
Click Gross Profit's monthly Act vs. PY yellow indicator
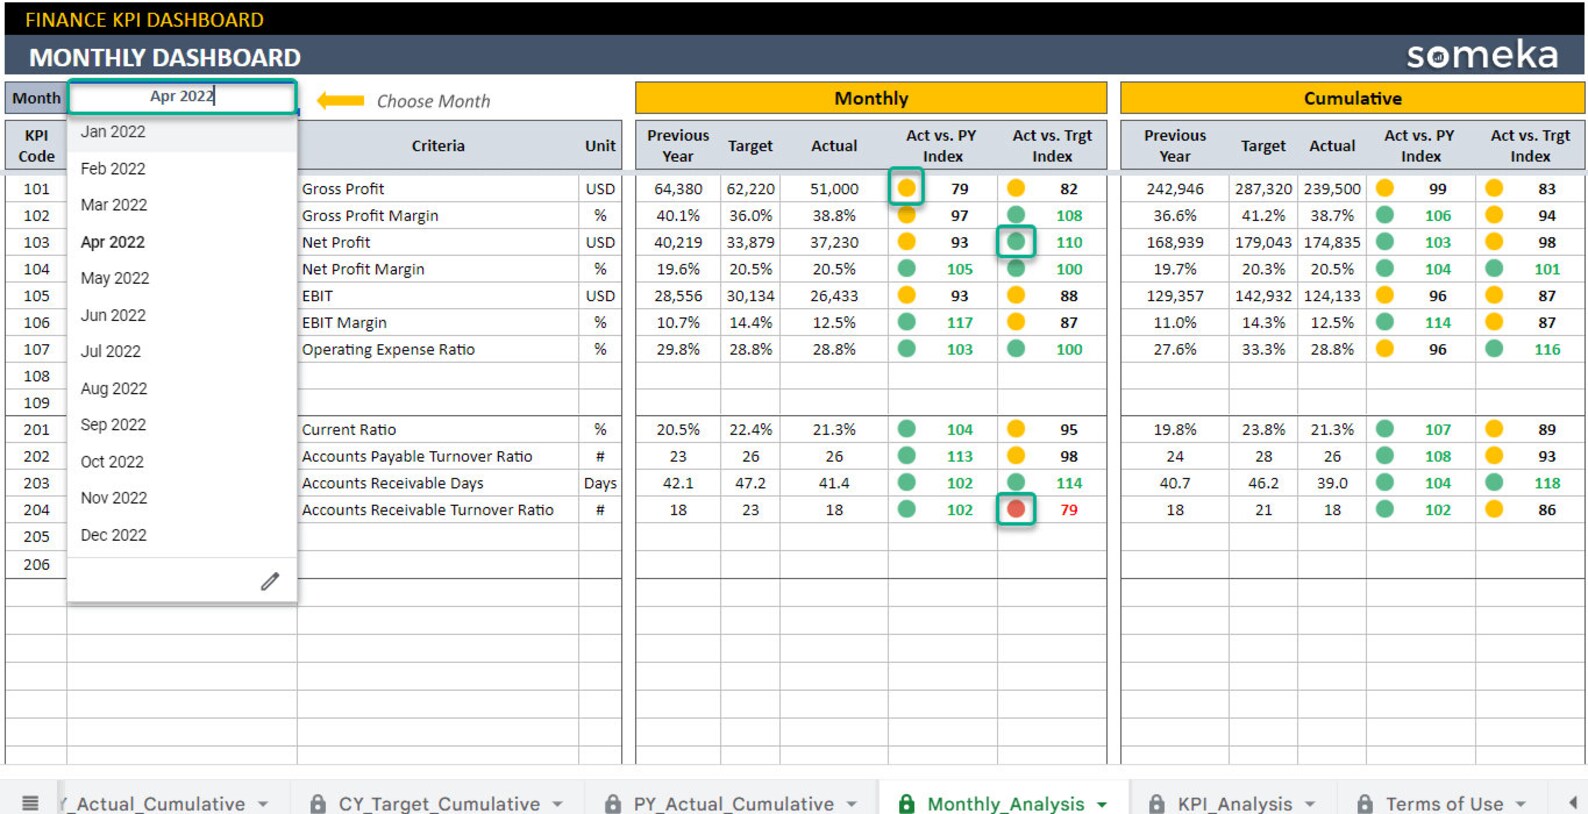906,188
